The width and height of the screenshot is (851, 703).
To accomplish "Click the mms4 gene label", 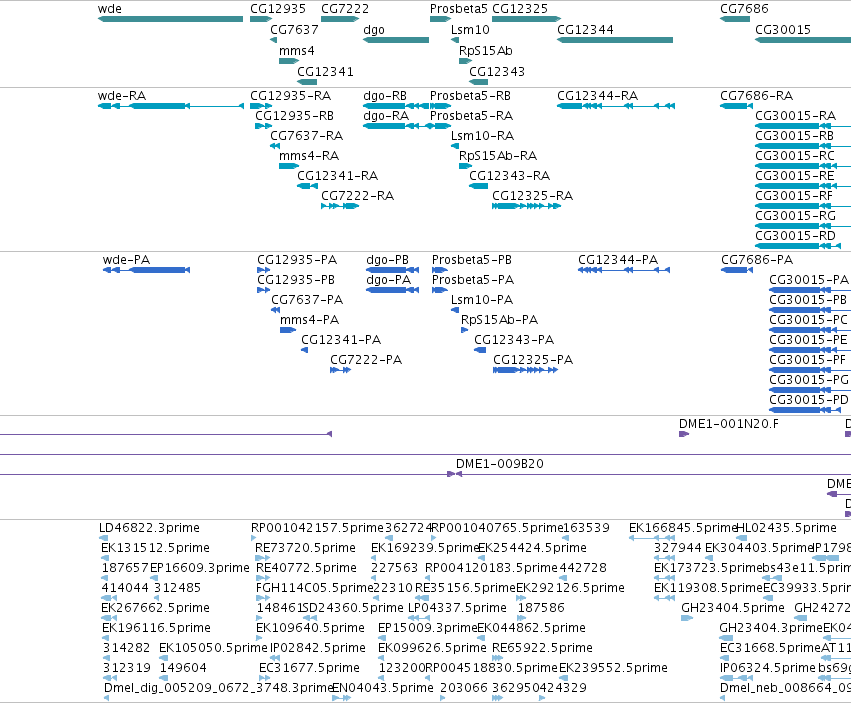I will 296,50.
